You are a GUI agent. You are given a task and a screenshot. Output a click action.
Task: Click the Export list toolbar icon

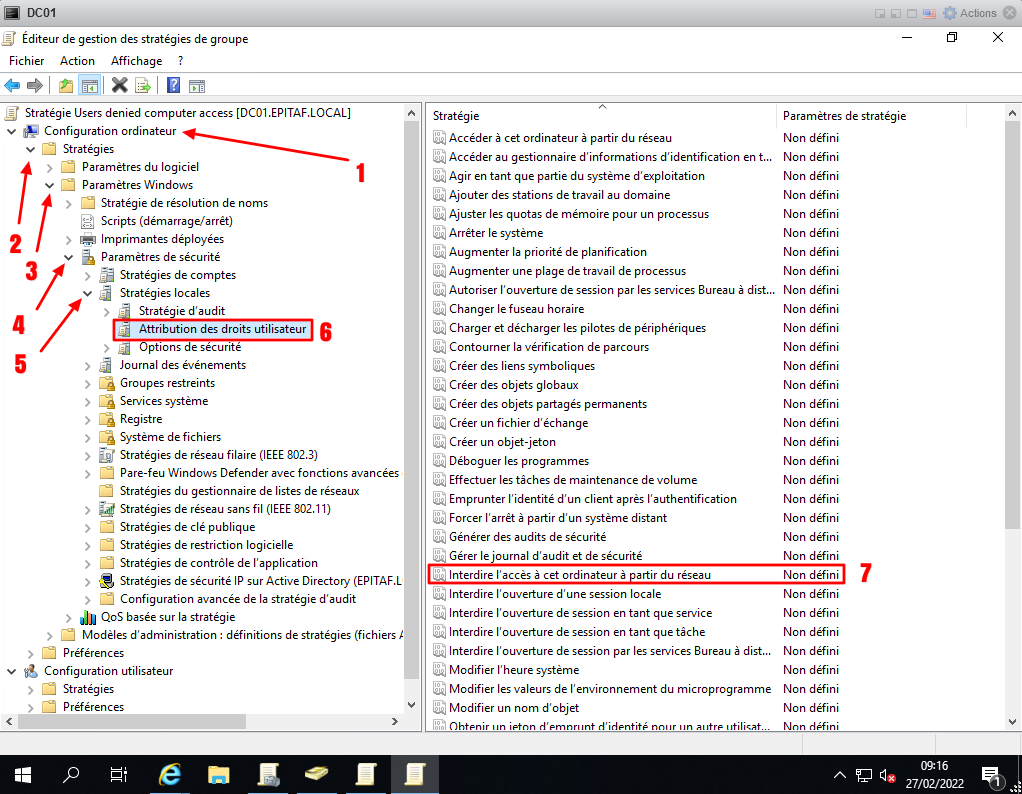pyautogui.click(x=143, y=86)
